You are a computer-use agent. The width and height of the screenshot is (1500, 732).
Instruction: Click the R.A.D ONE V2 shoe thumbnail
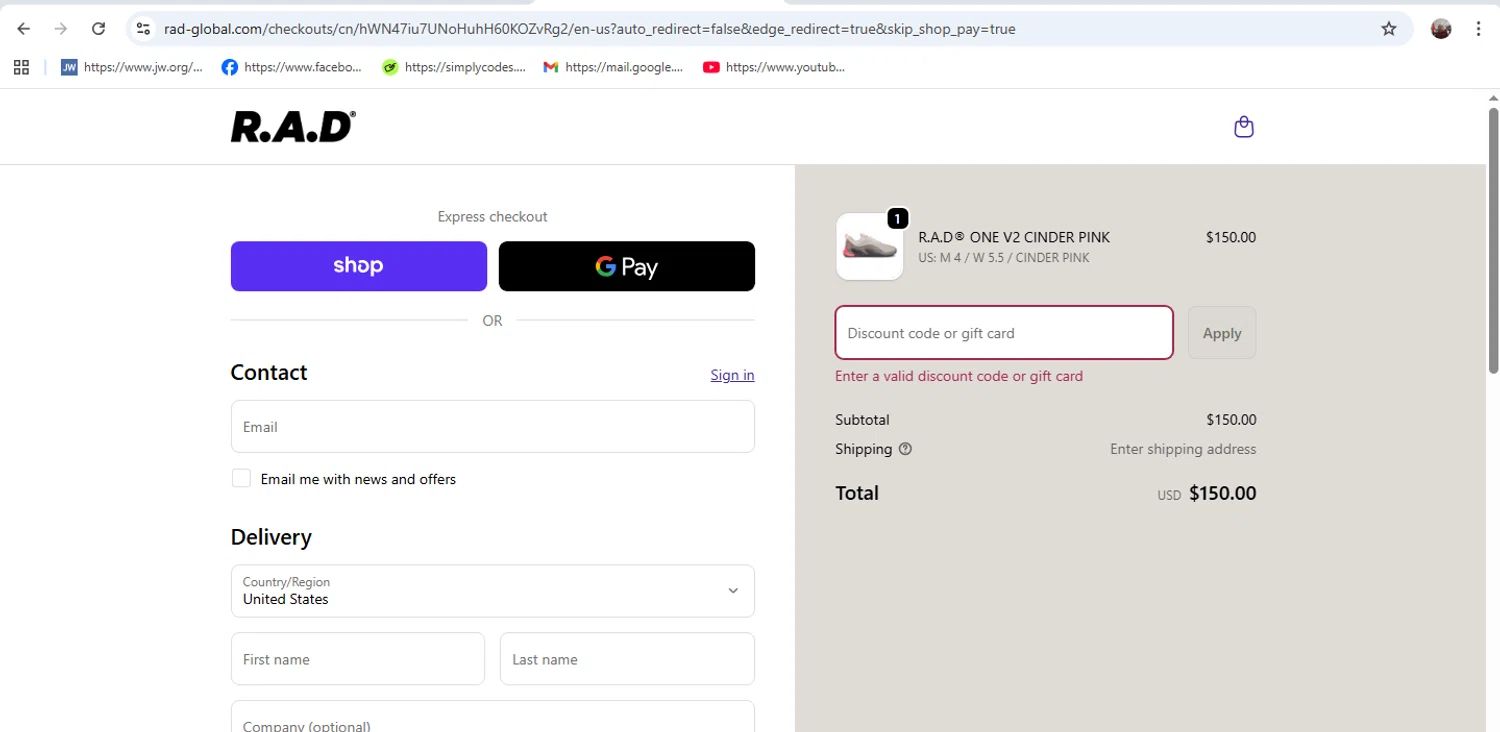tap(869, 246)
